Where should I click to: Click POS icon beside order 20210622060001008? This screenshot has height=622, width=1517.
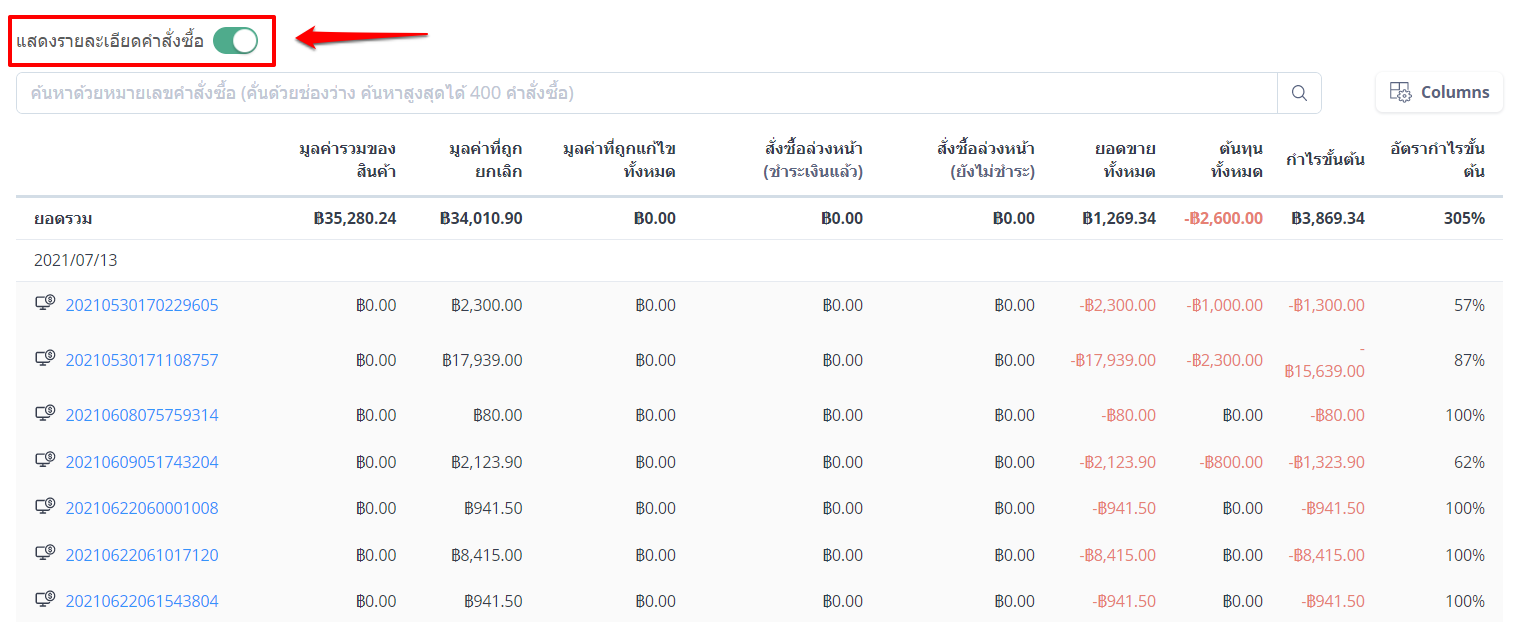tap(45, 507)
